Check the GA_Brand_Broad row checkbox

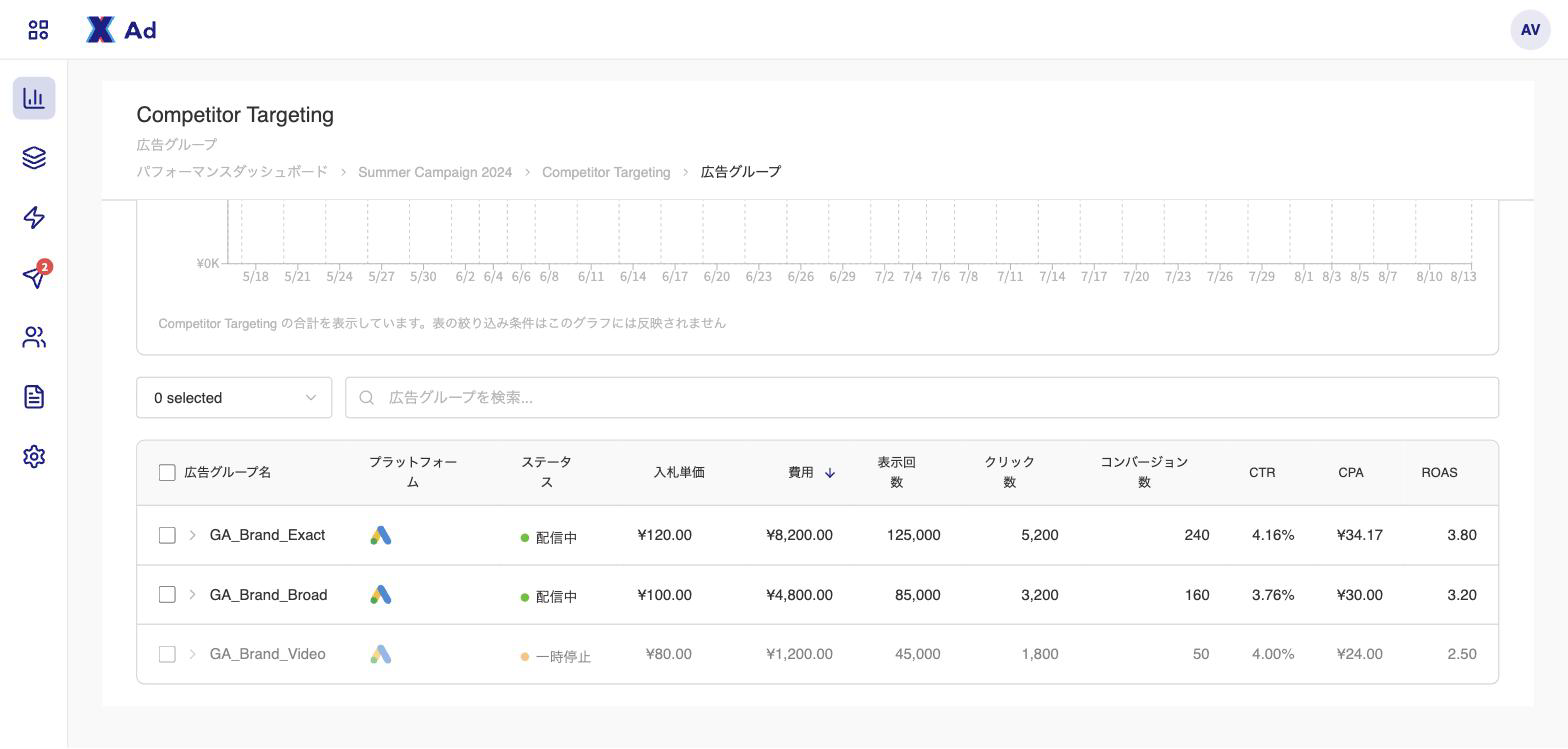point(167,595)
